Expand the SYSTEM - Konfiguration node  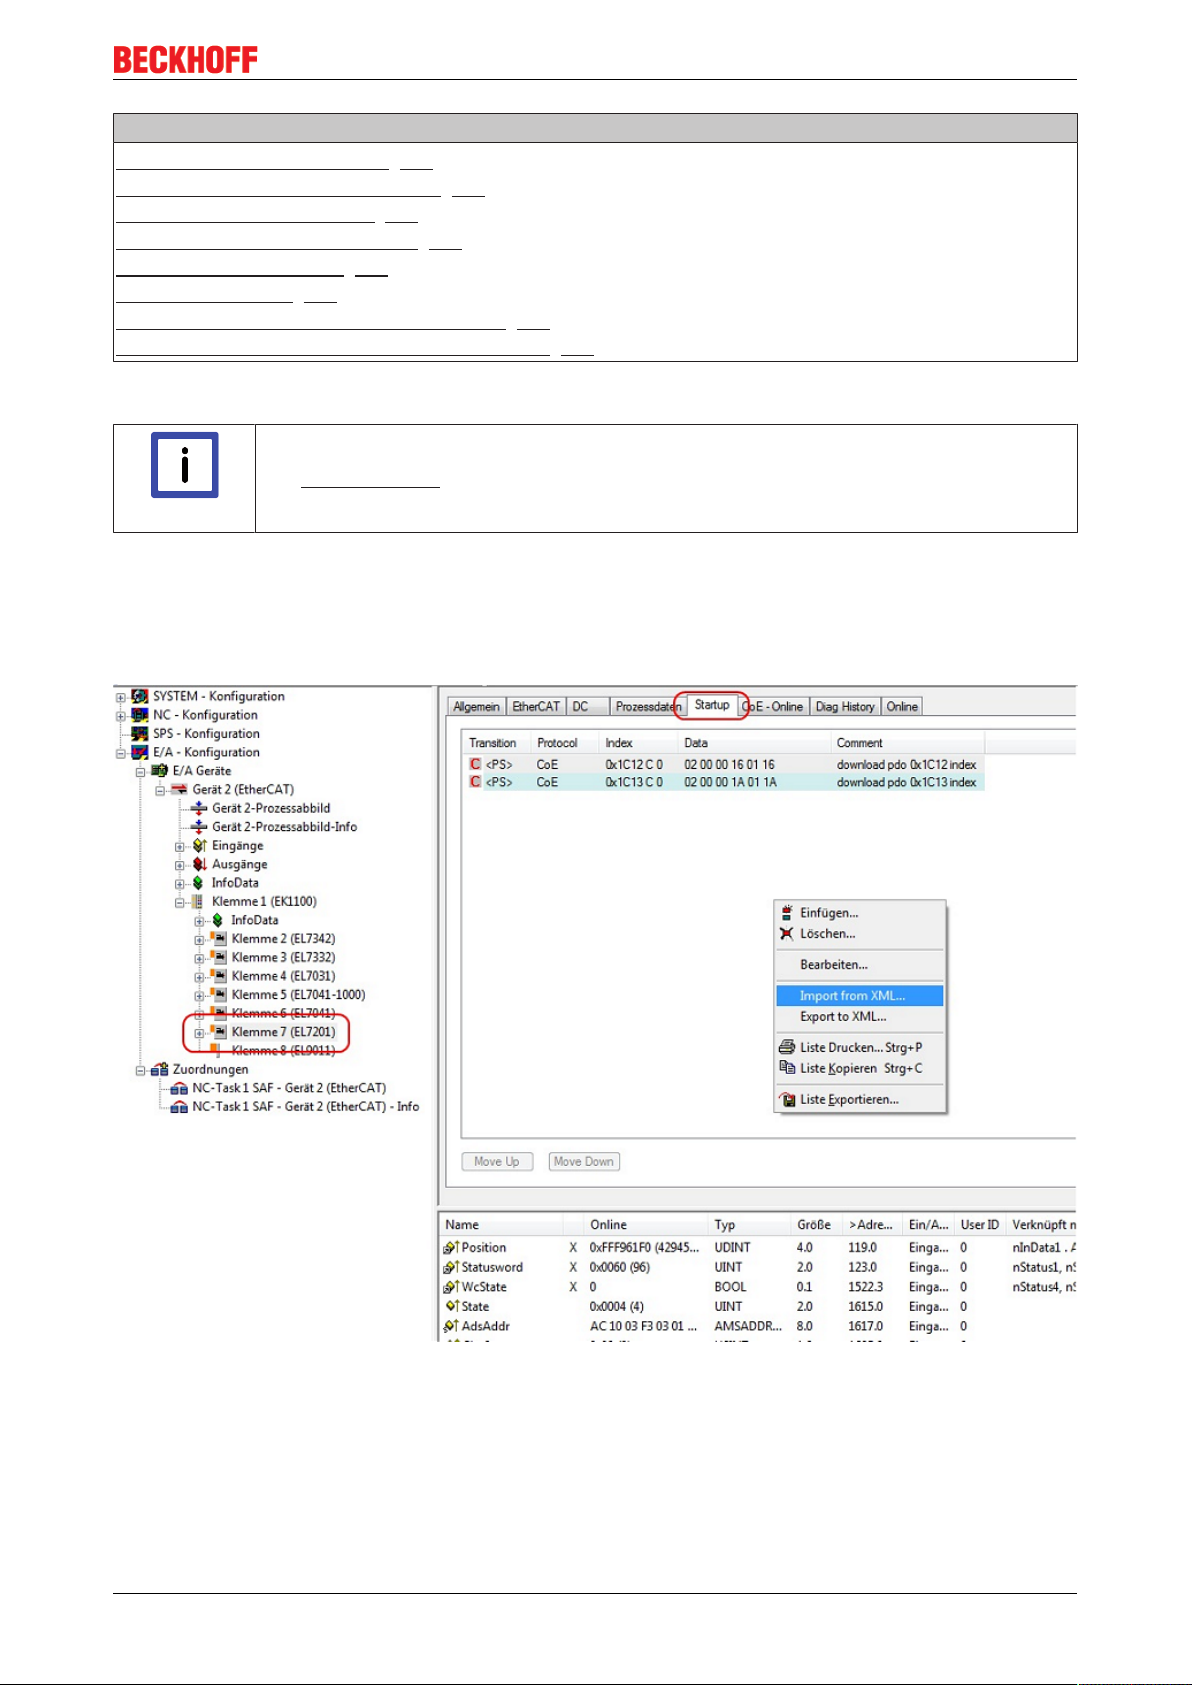point(120,697)
